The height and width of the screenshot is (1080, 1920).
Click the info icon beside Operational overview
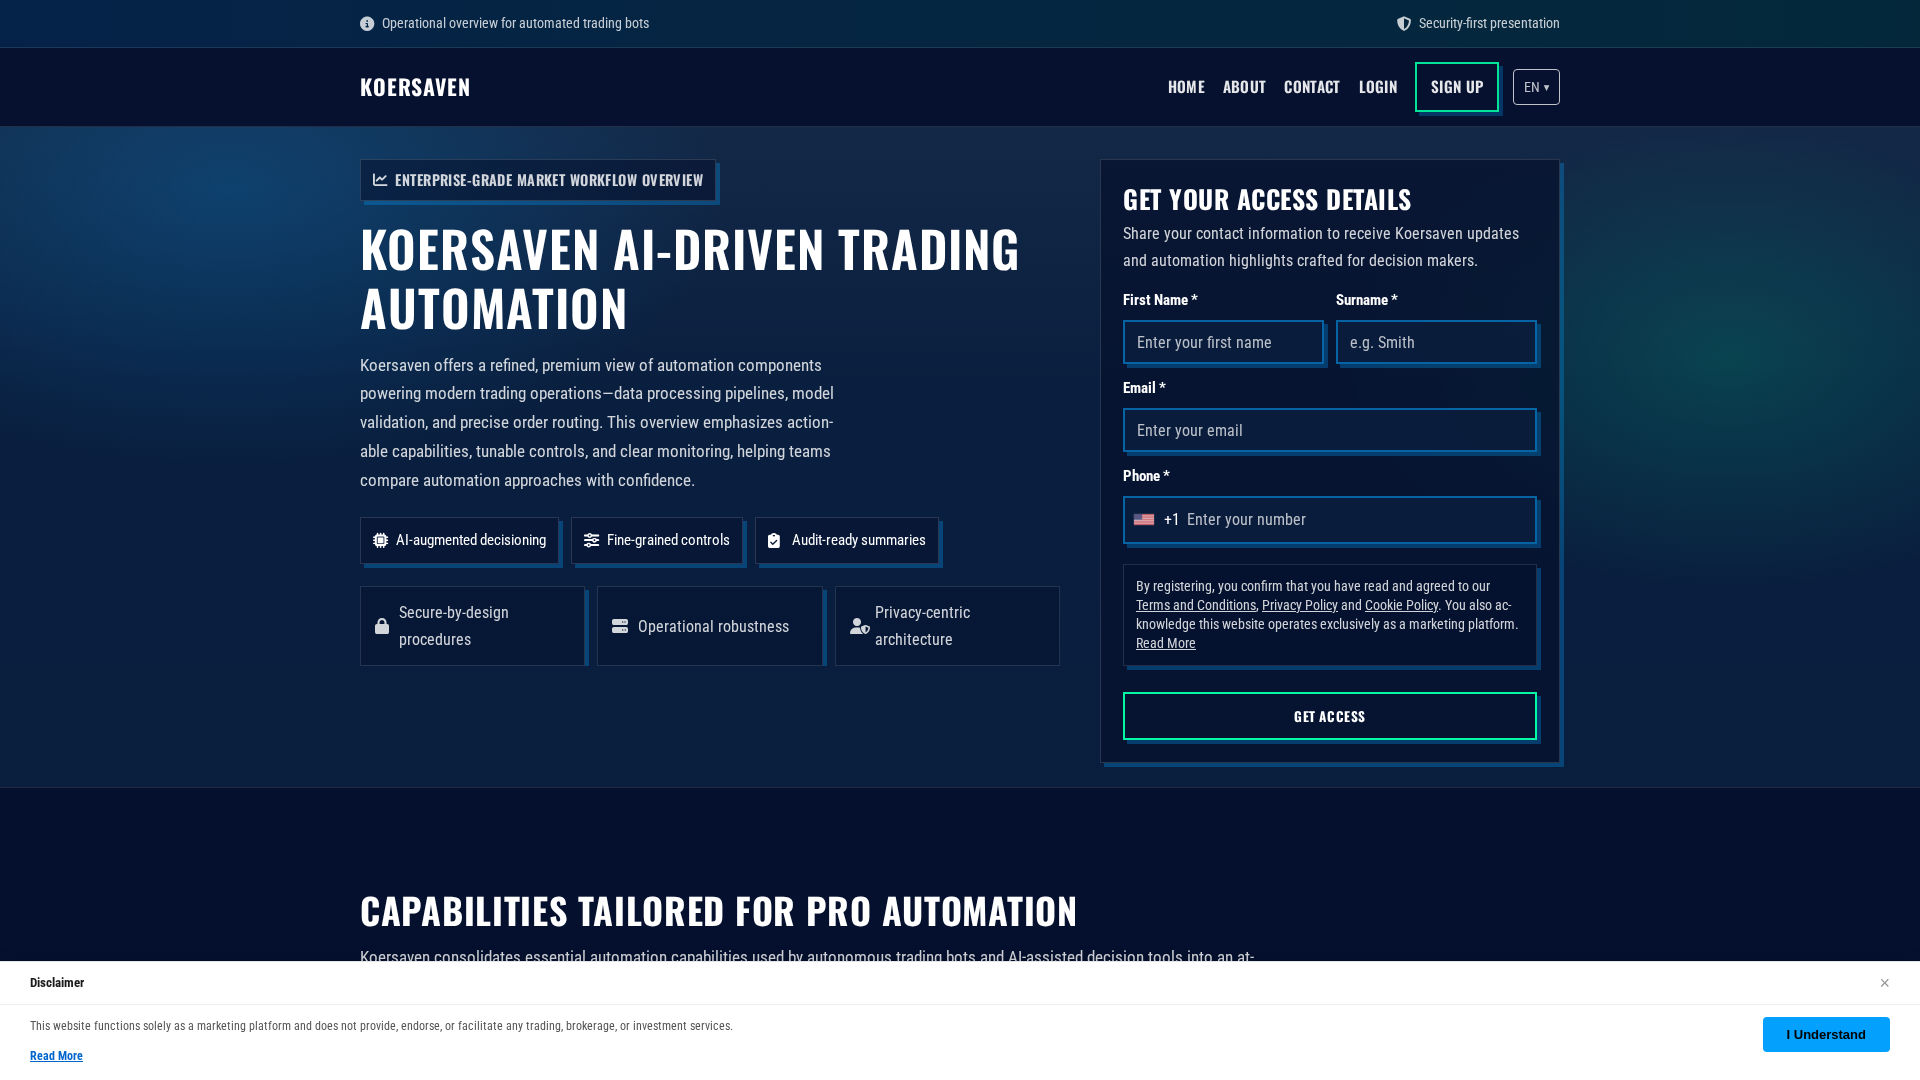[x=367, y=24]
